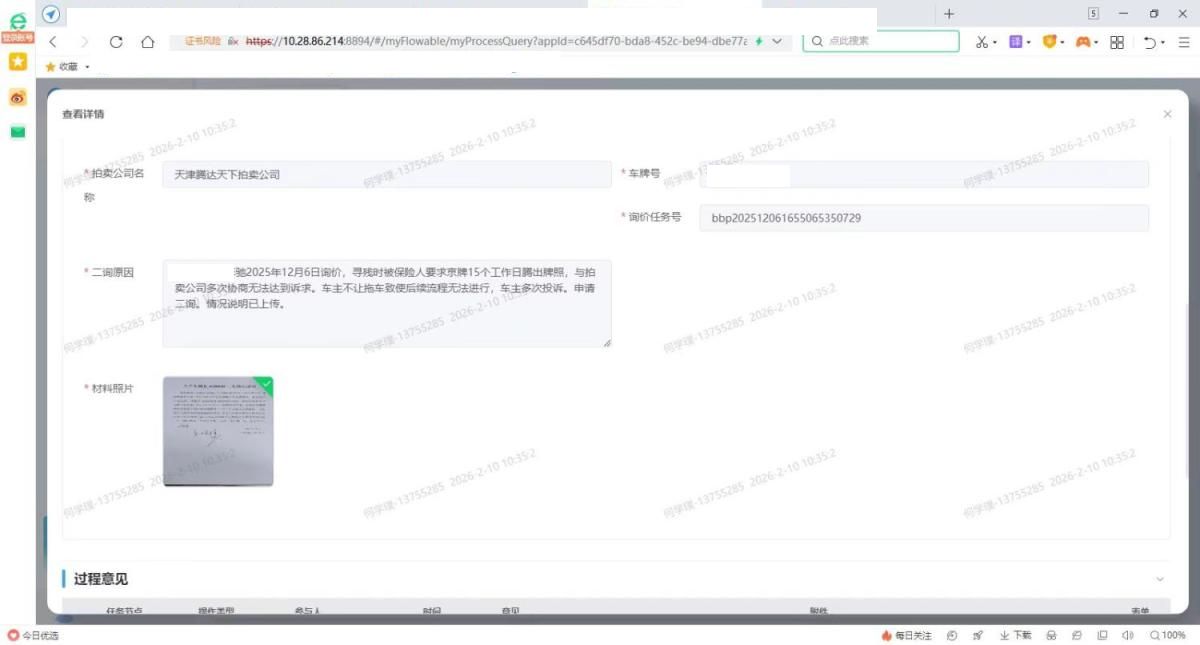Open the scissors screenshot tool
The image size is (1200, 645).
point(981,42)
